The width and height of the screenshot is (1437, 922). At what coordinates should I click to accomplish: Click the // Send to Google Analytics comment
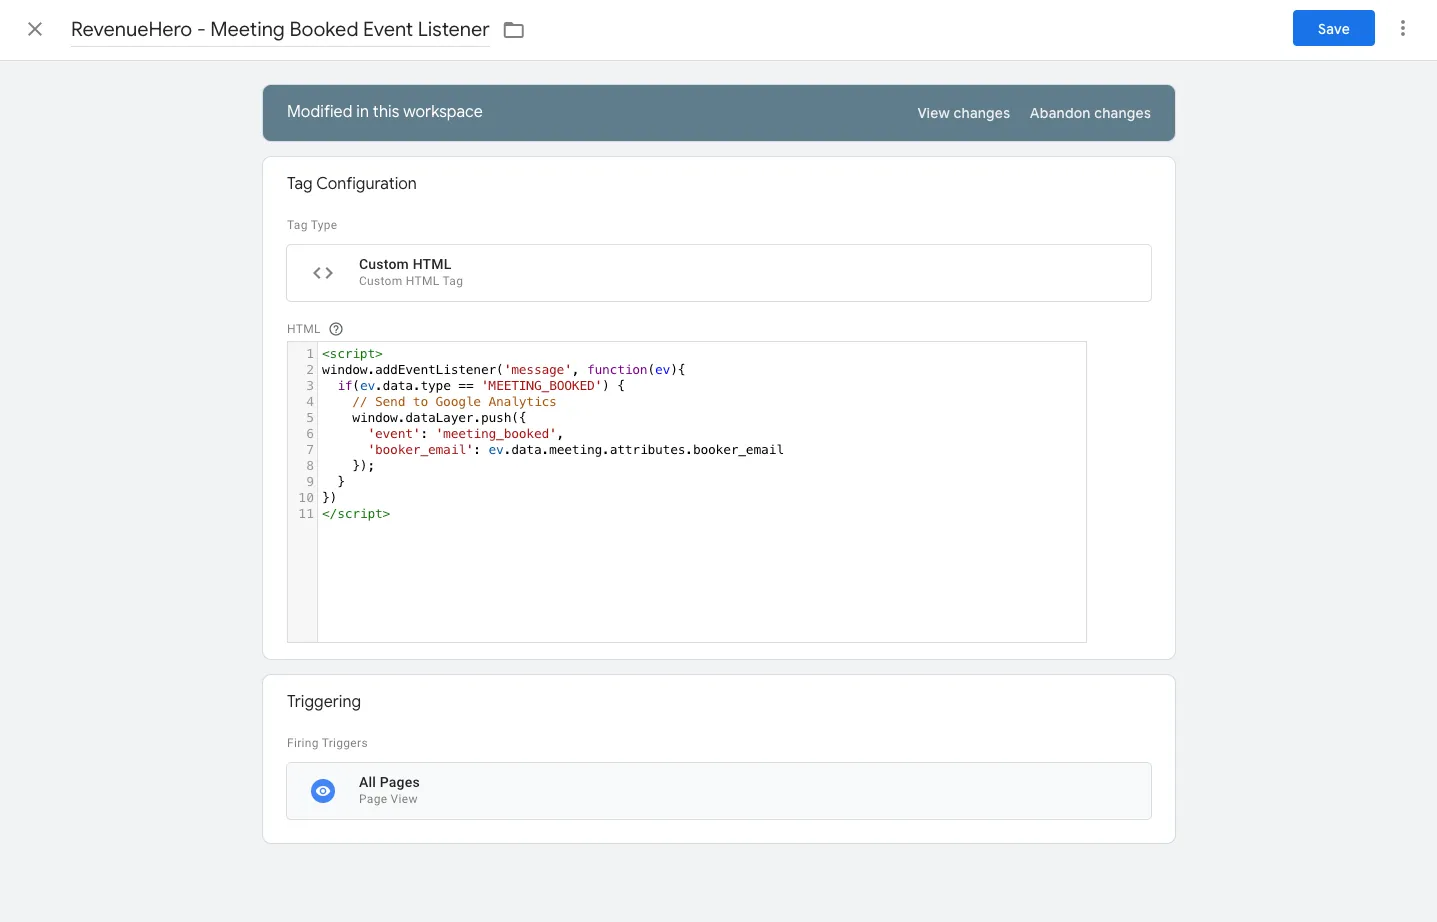pos(454,402)
